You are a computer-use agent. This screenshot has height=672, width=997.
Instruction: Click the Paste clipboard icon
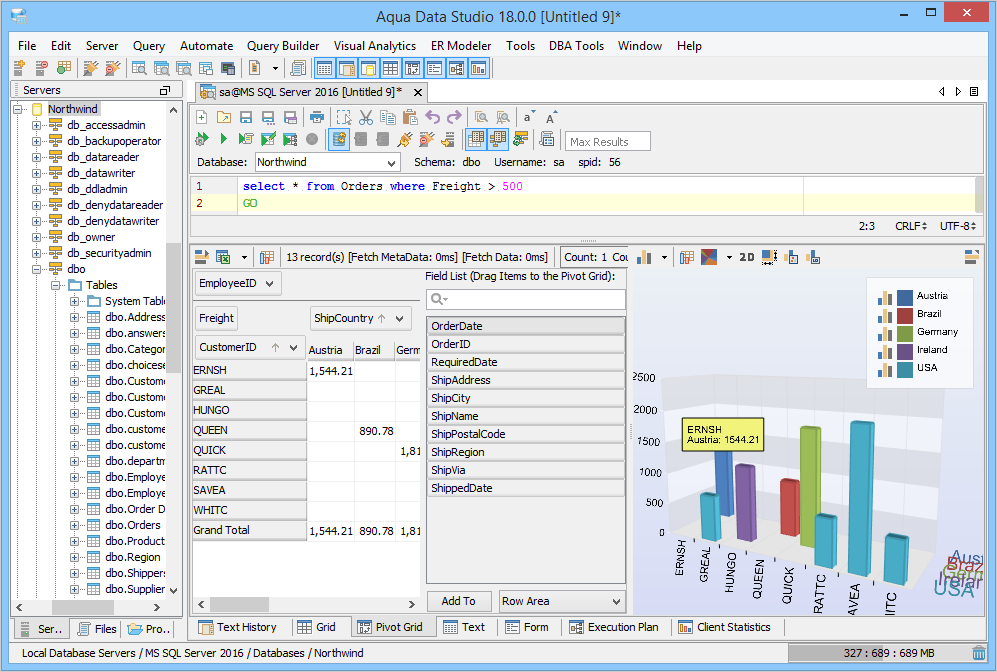pyautogui.click(x=409, y=117)
